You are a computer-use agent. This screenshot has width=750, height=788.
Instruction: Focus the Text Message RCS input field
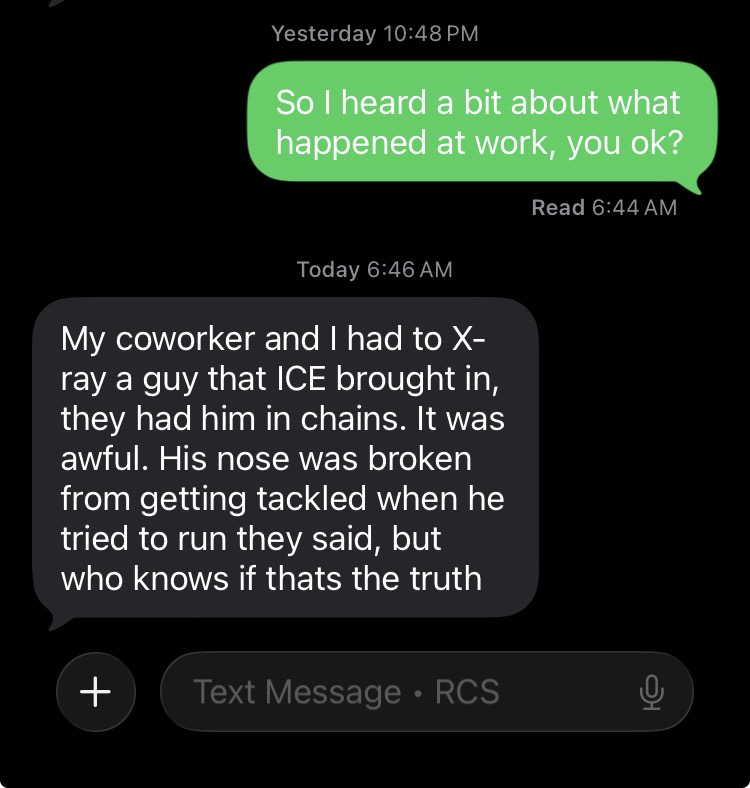pos(427,692)
